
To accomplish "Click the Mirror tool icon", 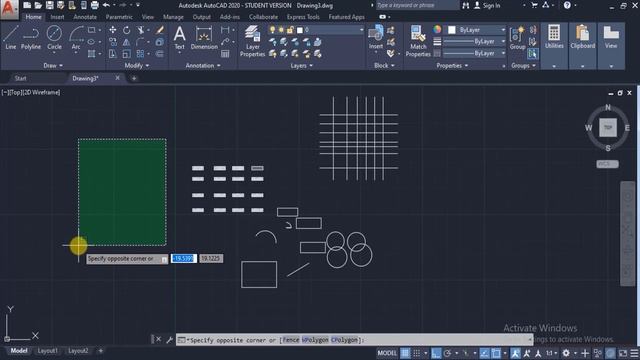I will pos(127,42).
